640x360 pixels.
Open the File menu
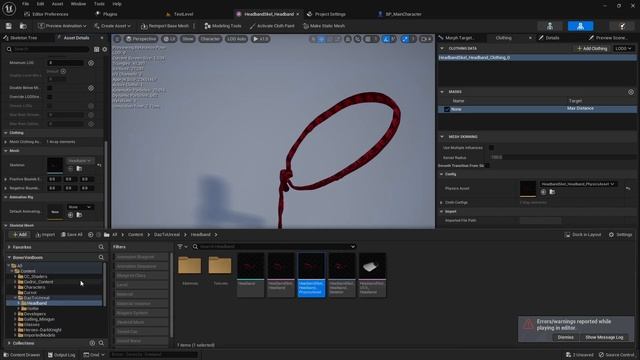(25, 4)
